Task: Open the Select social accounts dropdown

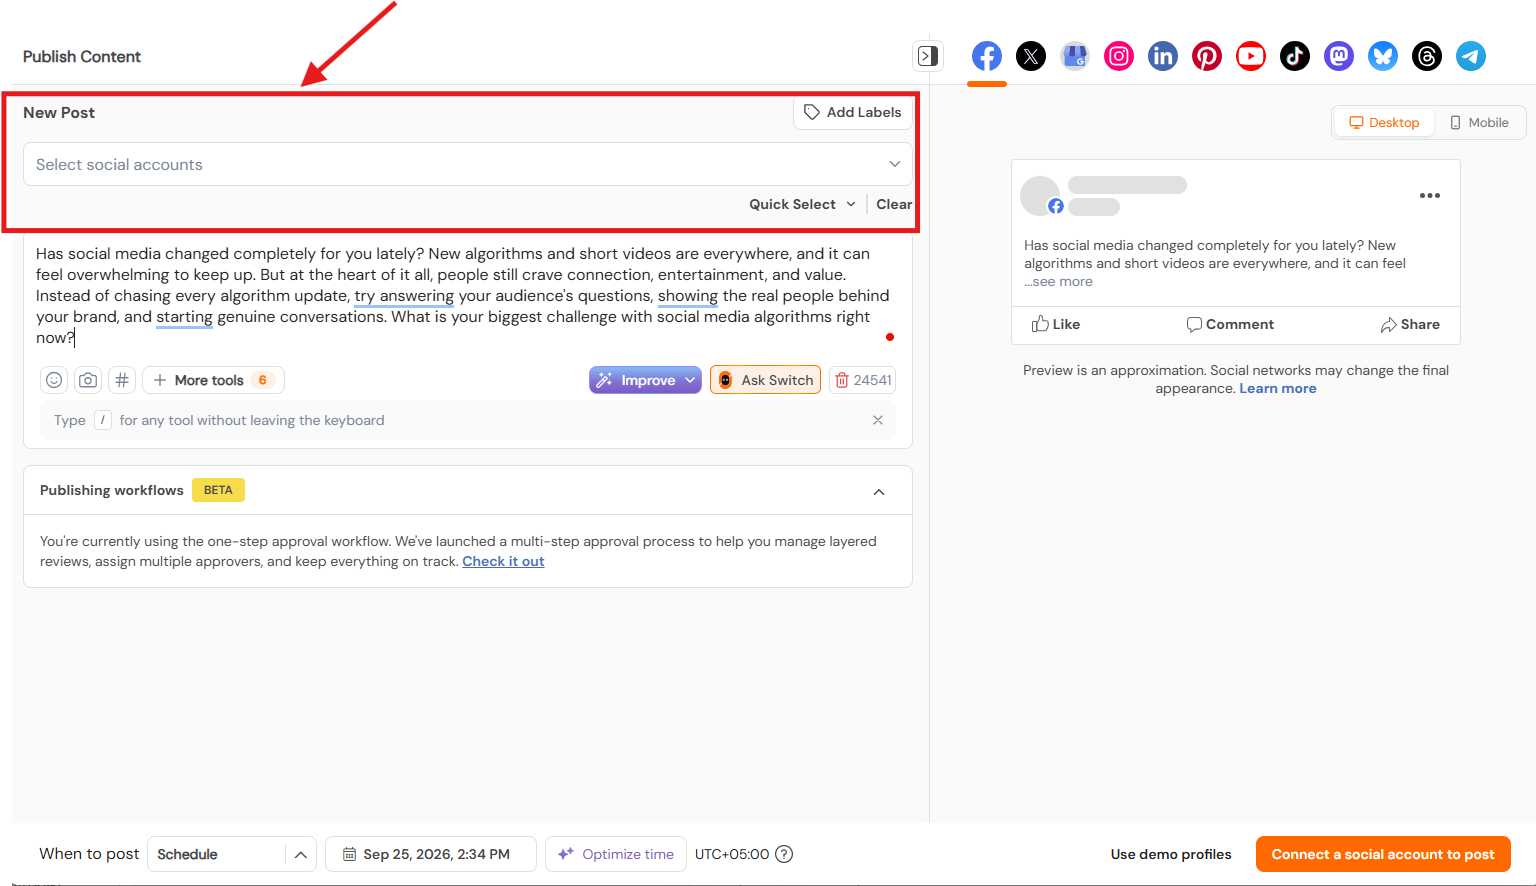Action: click(468, 164)
